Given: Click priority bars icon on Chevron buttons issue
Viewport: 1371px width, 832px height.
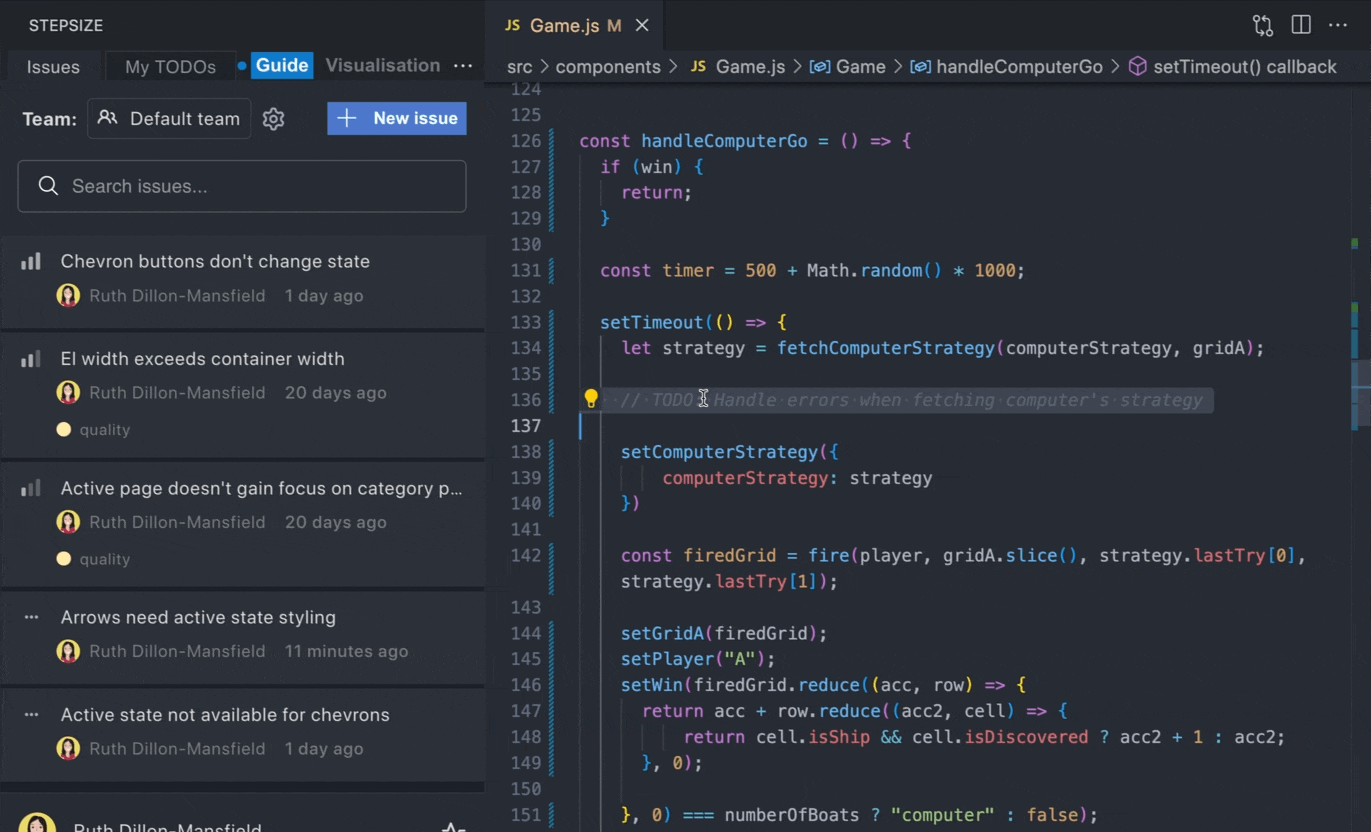Looking at the screenshot, I should [x=31, y=262].
